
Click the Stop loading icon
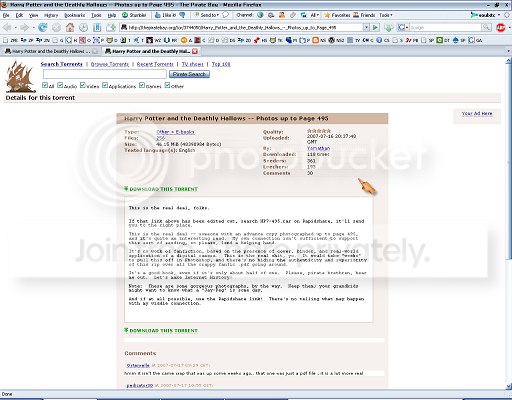56,27
